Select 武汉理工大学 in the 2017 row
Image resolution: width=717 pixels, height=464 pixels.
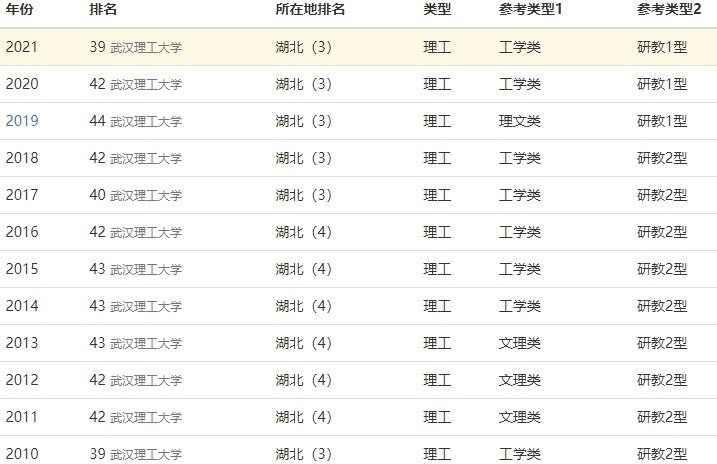coord(146,196)
